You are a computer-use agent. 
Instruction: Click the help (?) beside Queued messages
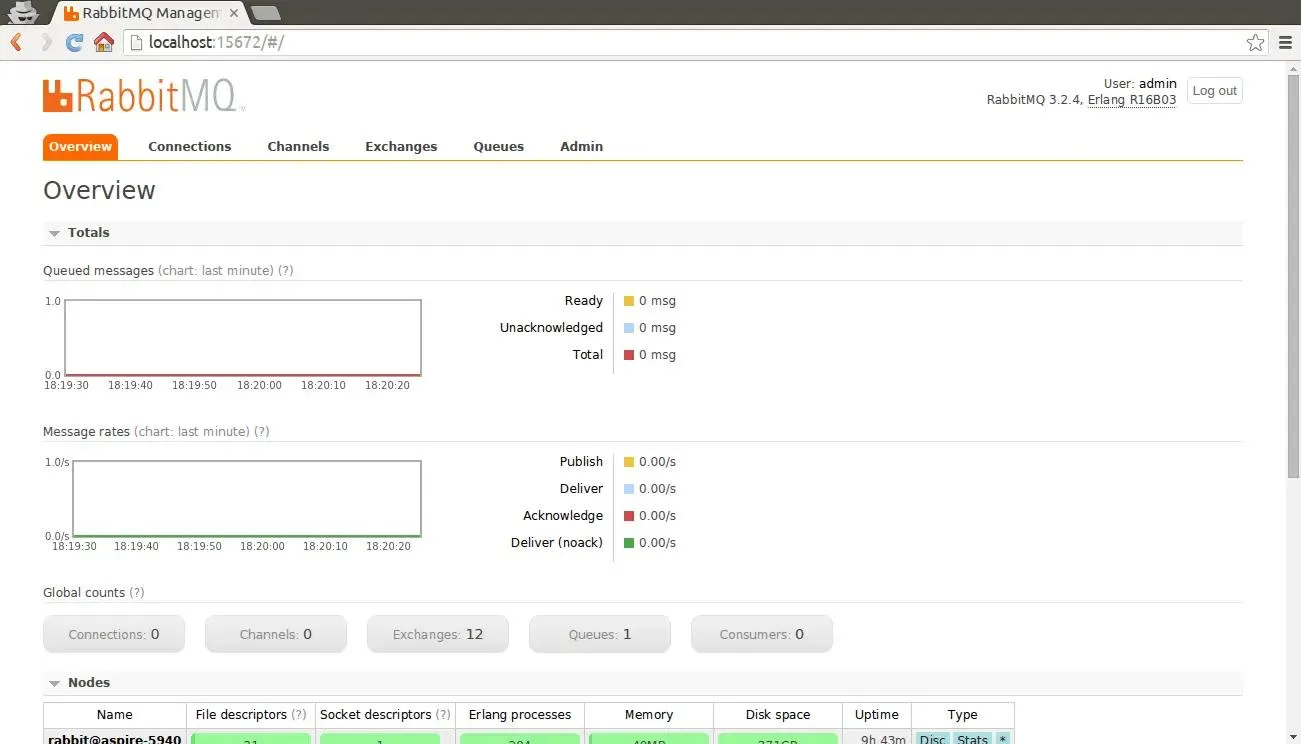(285, 271)
